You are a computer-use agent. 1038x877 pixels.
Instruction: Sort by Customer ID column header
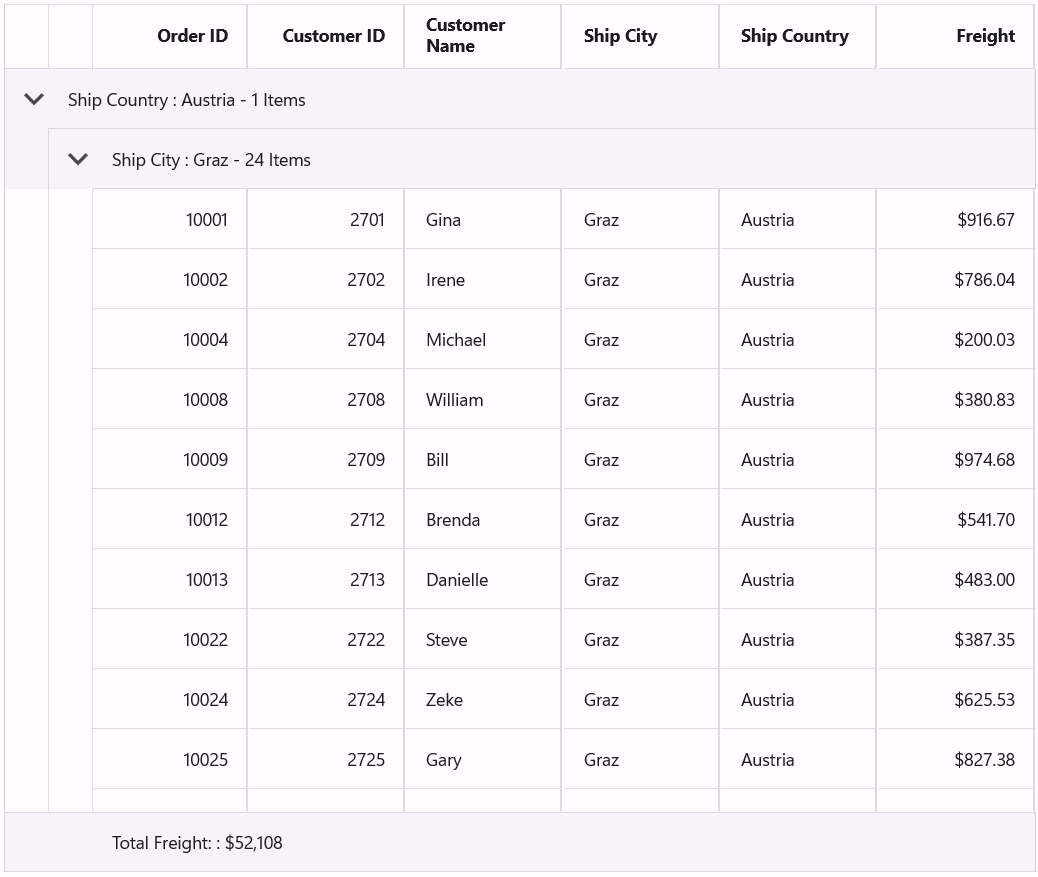[333, 36]
